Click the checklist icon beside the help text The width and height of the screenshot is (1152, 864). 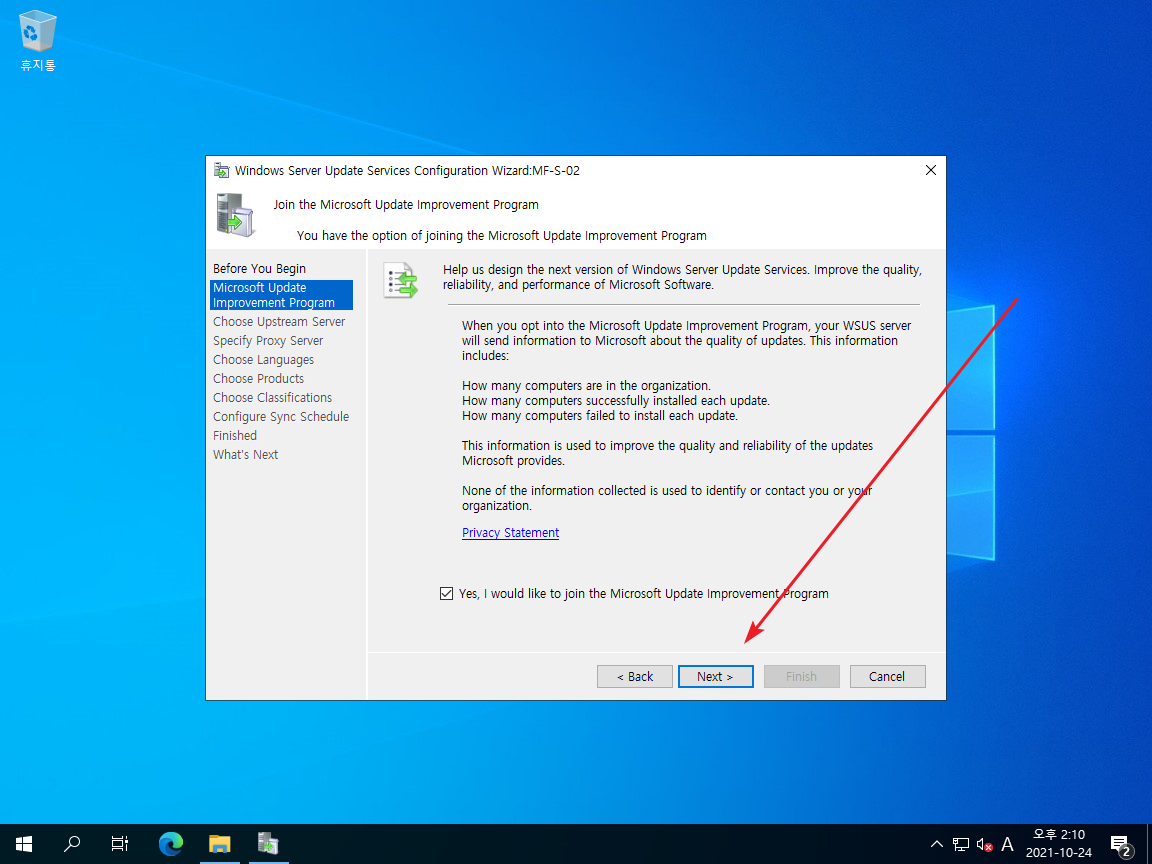click(400, 281)
